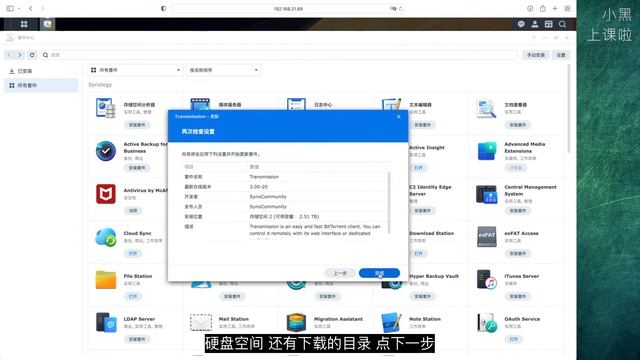Open the sort order dropdown
The height and width of the screenshot is (360, 640).
[x=223, y=70]
